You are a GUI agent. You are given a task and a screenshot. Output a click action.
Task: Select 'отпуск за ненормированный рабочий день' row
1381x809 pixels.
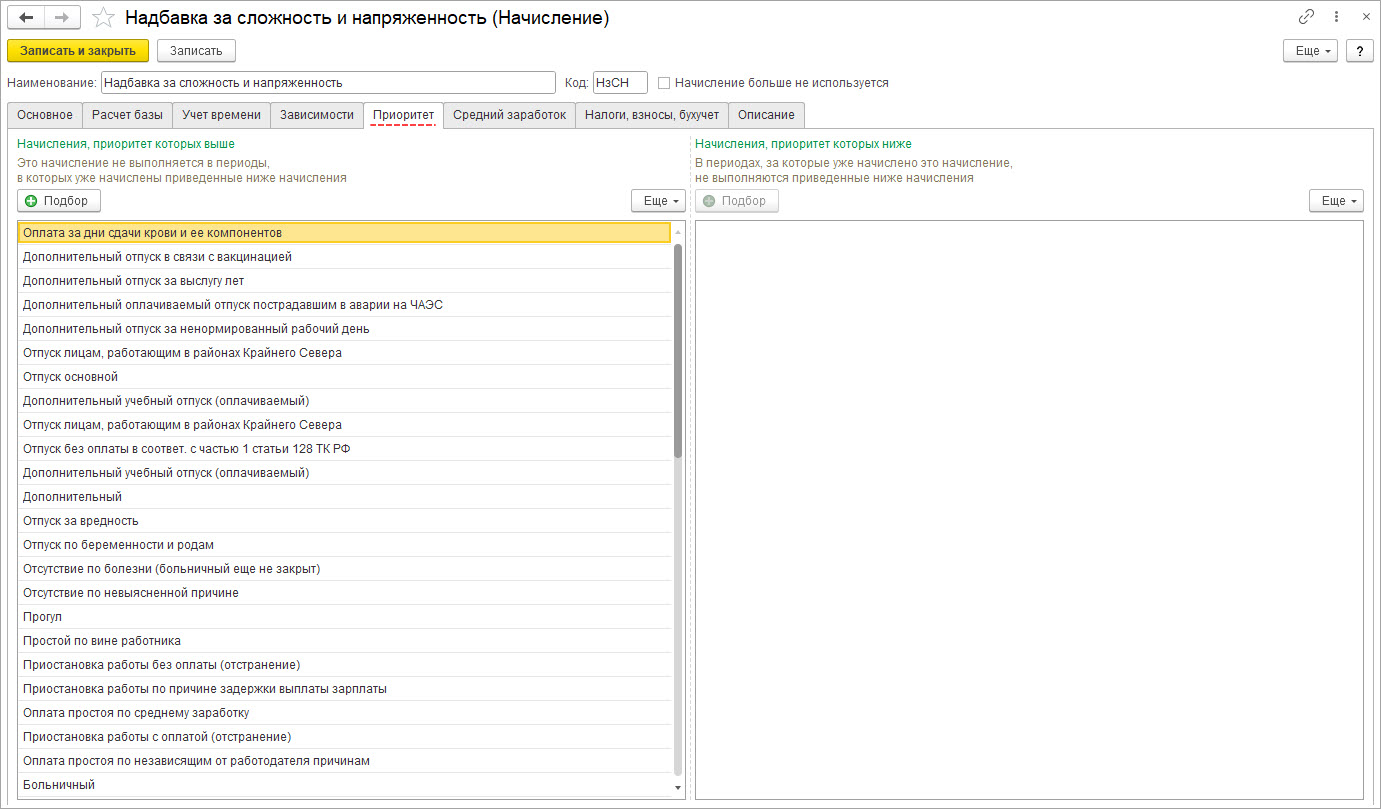[344, 329]
